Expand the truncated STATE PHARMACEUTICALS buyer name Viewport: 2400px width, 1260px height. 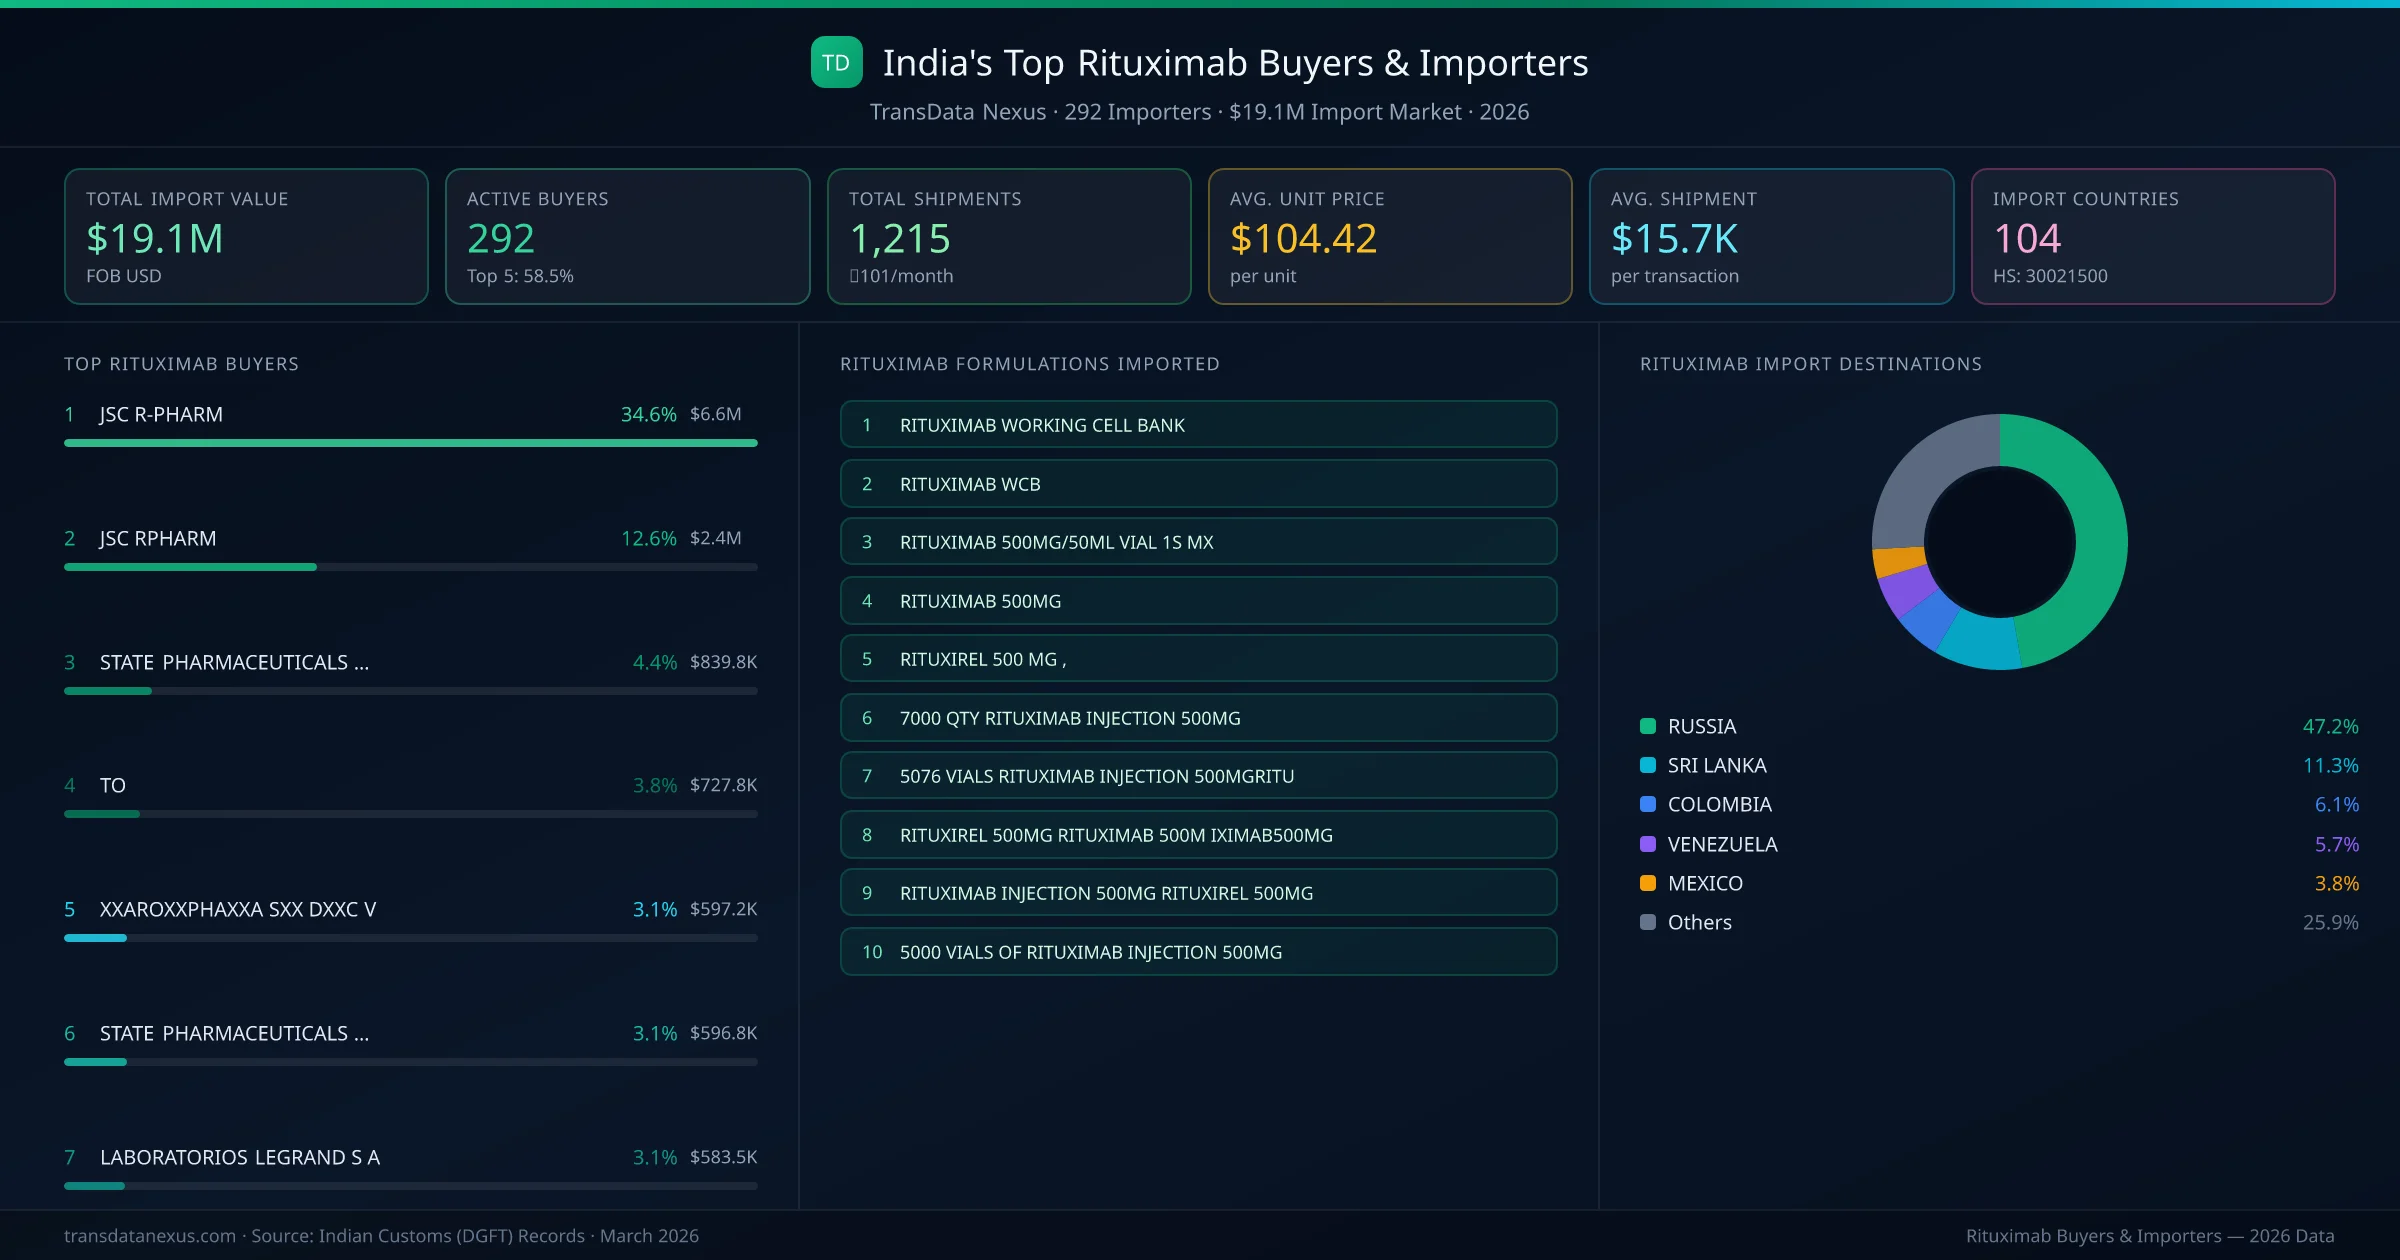pos(233,661)
